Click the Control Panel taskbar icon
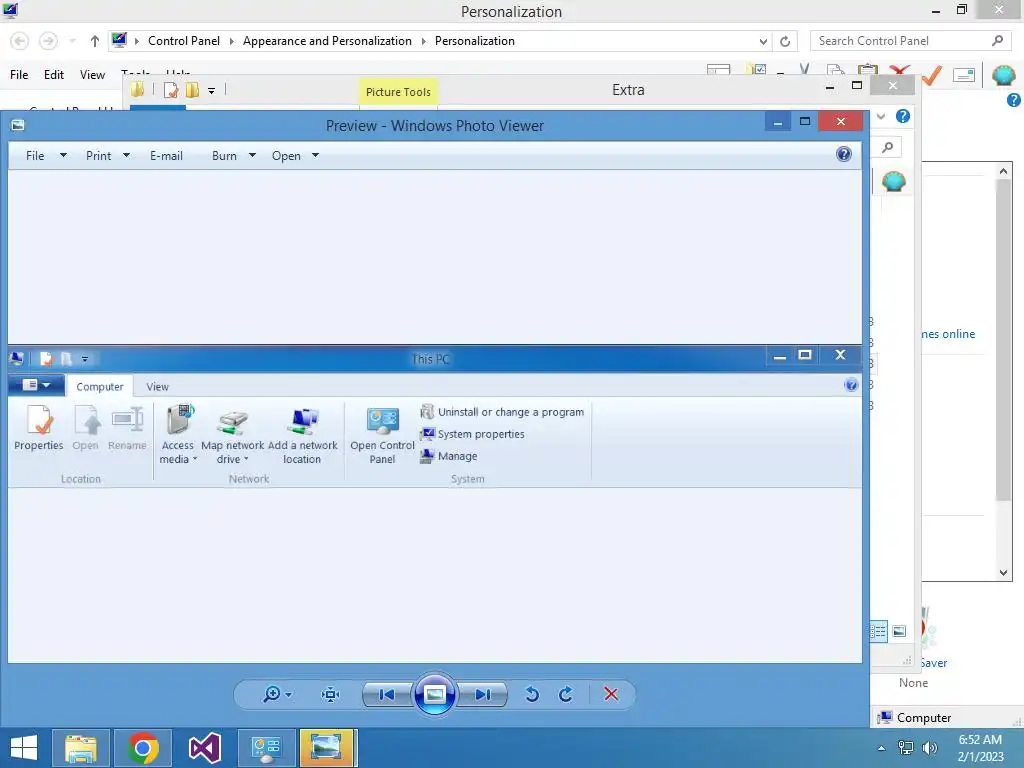Image resolution: width=1024 pixels, height=768 pixels. 266,748
